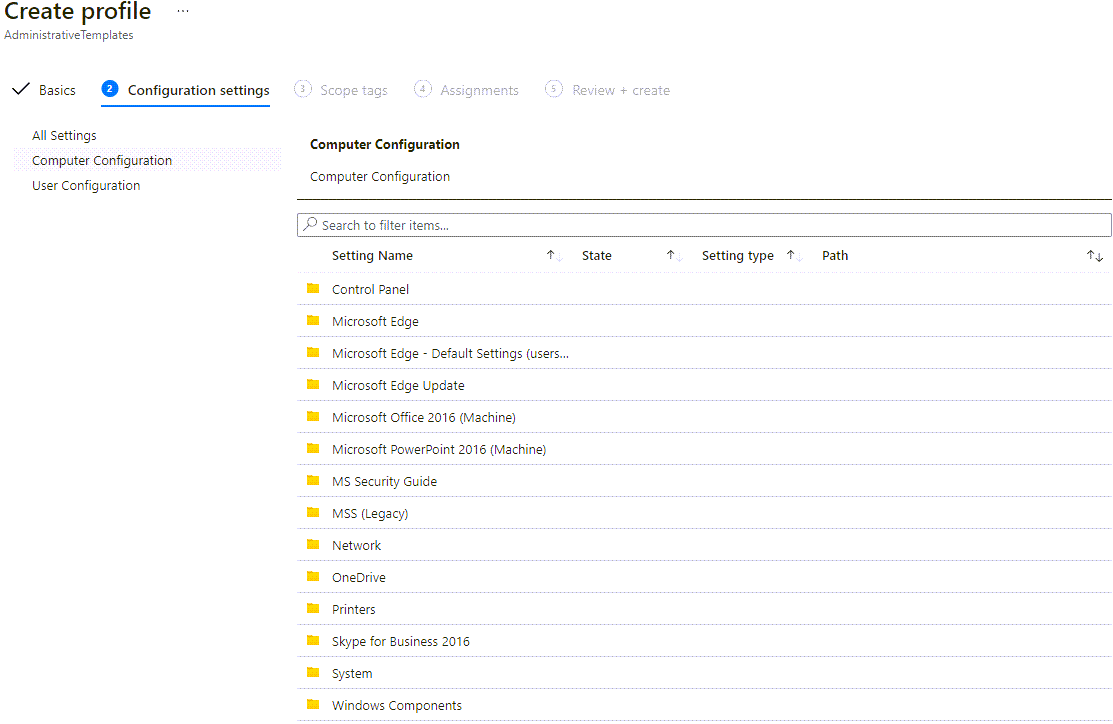The height and width of the screenshot is (724, 1113).
Task: Open Microsoft Edge setting folder
Action: [x=704, y=321]
